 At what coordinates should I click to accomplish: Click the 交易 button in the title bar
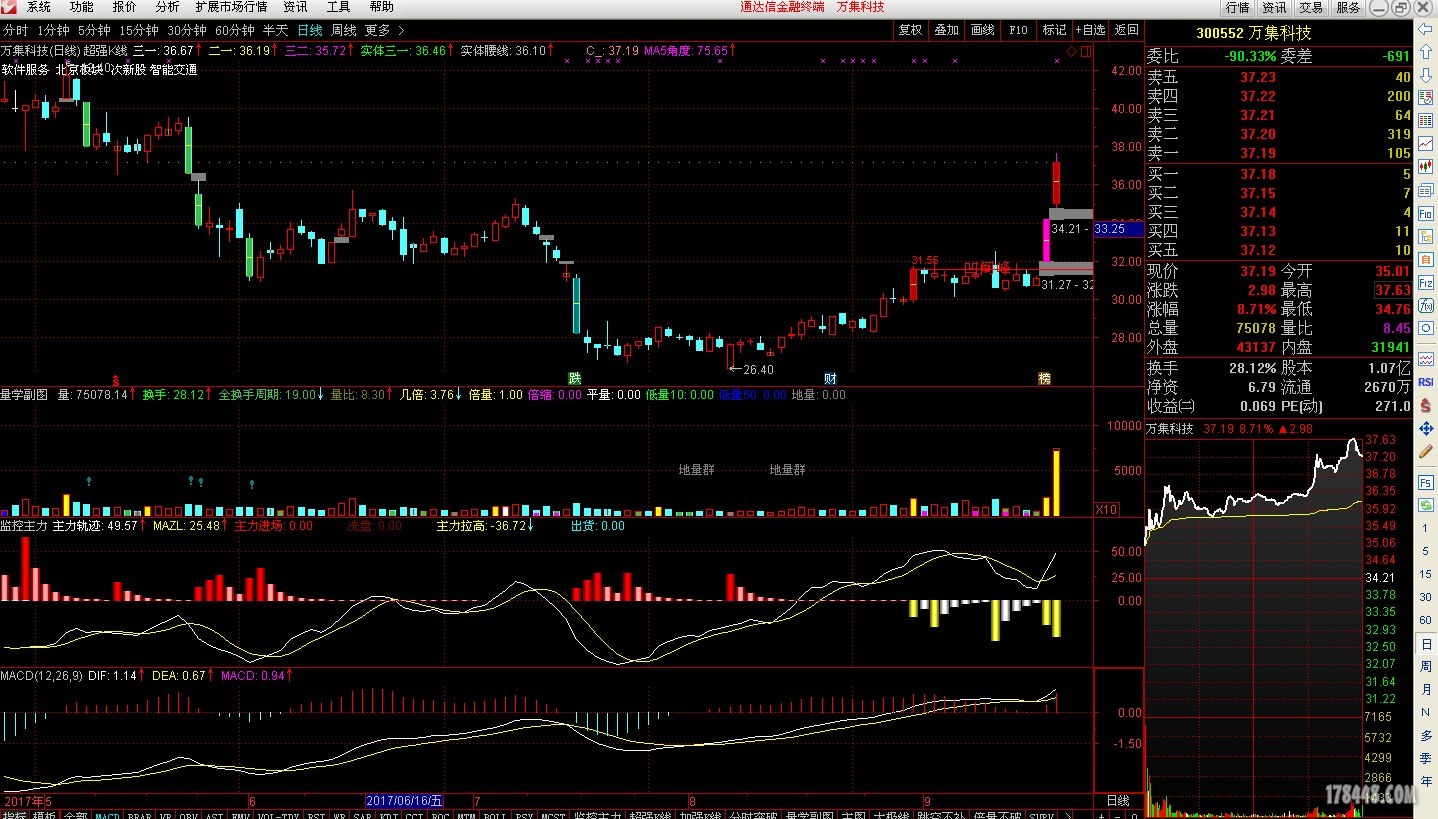pyautogui.click(x=1311, y=7)
